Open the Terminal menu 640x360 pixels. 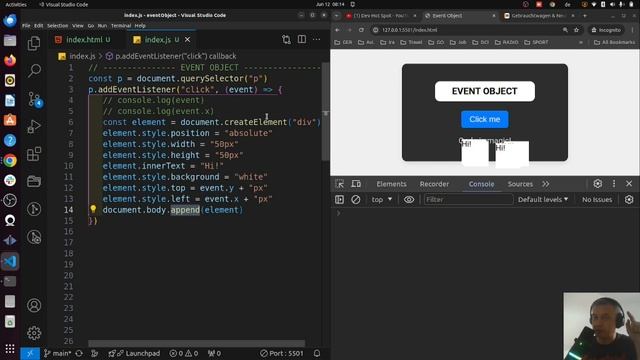(121, 25)
